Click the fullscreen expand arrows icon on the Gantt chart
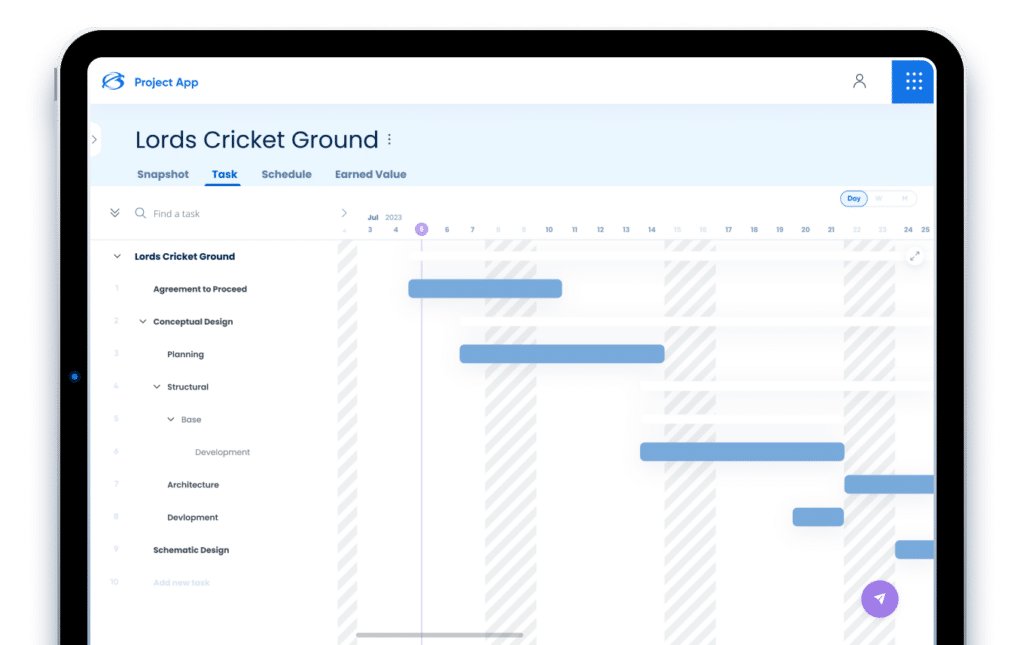Image resolution: width=1024 pixels, height=645 pixels. [915, 257]
